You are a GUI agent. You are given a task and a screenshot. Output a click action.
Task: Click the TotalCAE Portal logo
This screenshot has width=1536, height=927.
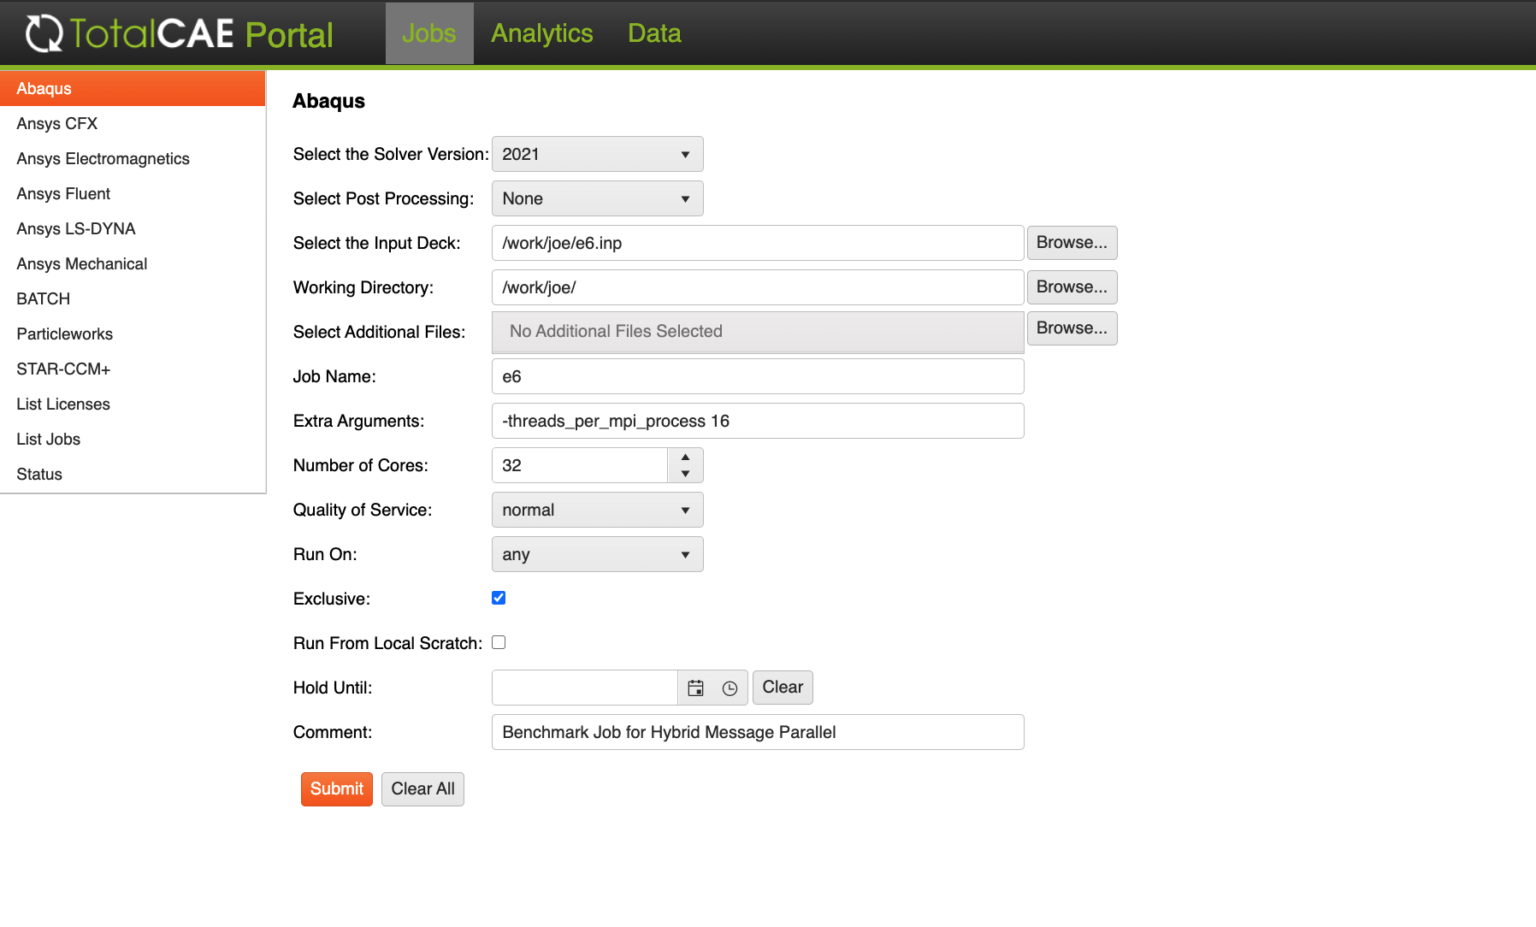(x=180, y=34)
